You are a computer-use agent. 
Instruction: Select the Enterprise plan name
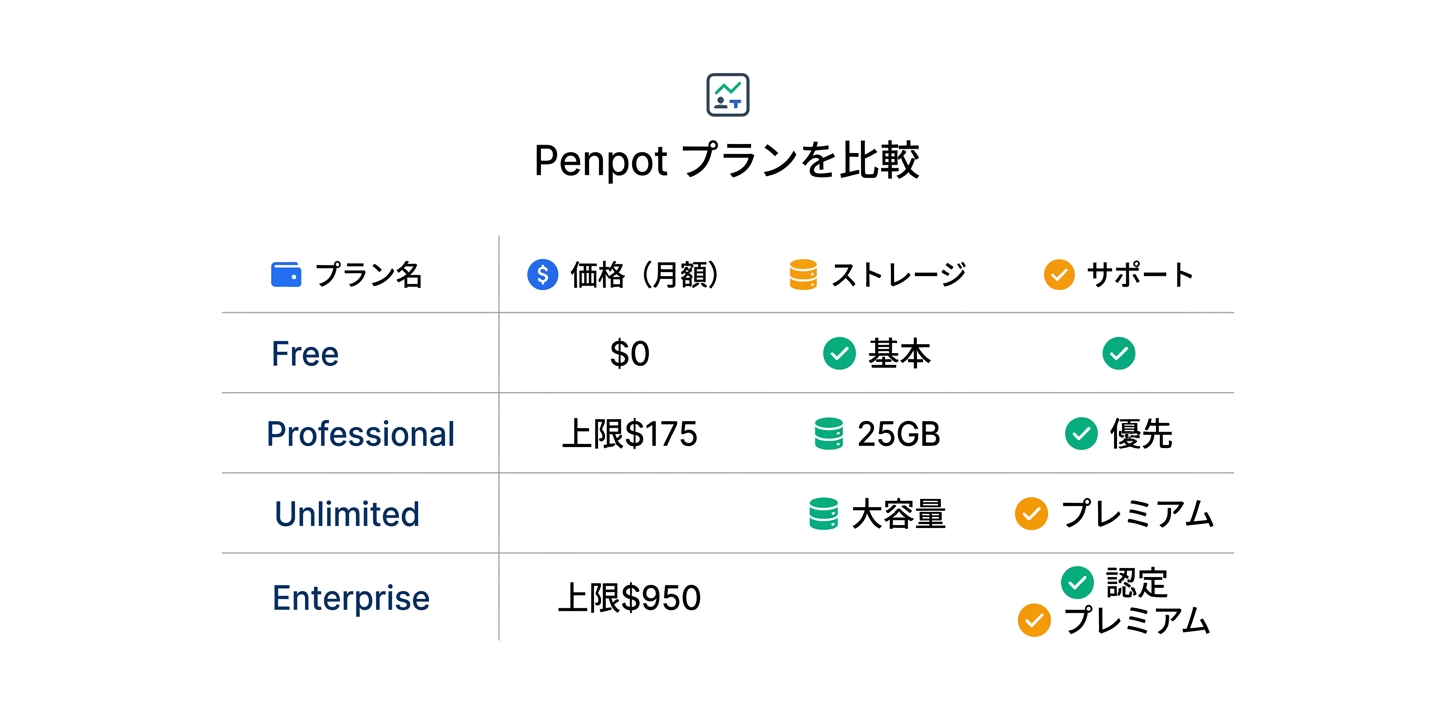(351, 598)
